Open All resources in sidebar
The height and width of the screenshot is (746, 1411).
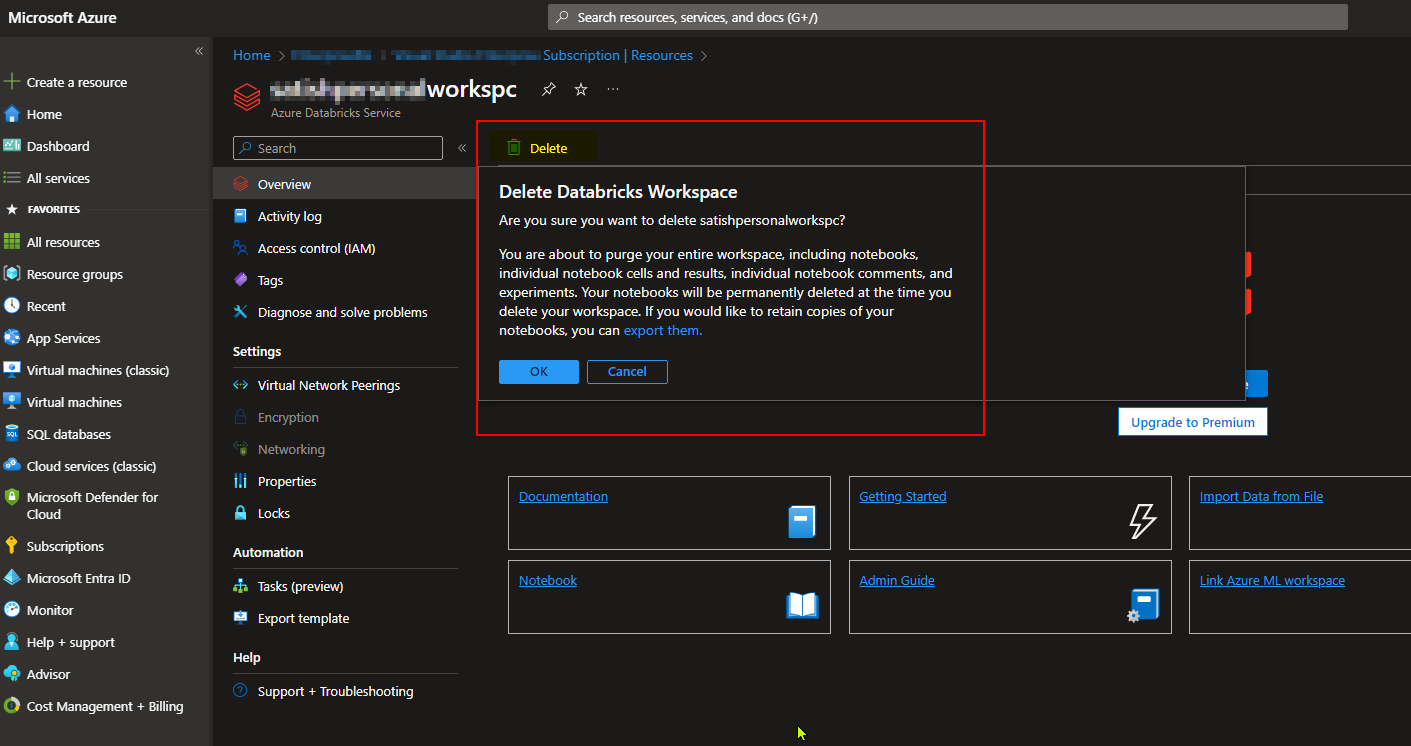click(60, 241)
